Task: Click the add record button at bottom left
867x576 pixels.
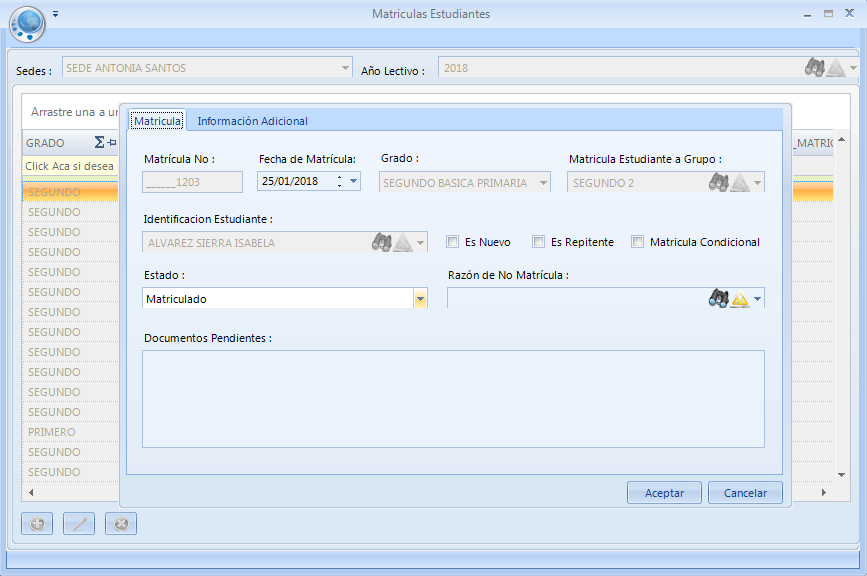Action: point(37,524)
